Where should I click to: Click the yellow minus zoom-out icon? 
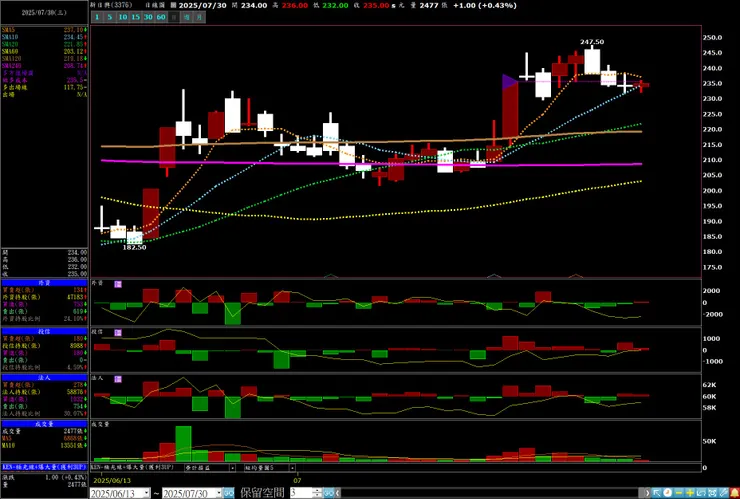click(x=679, y=493)
